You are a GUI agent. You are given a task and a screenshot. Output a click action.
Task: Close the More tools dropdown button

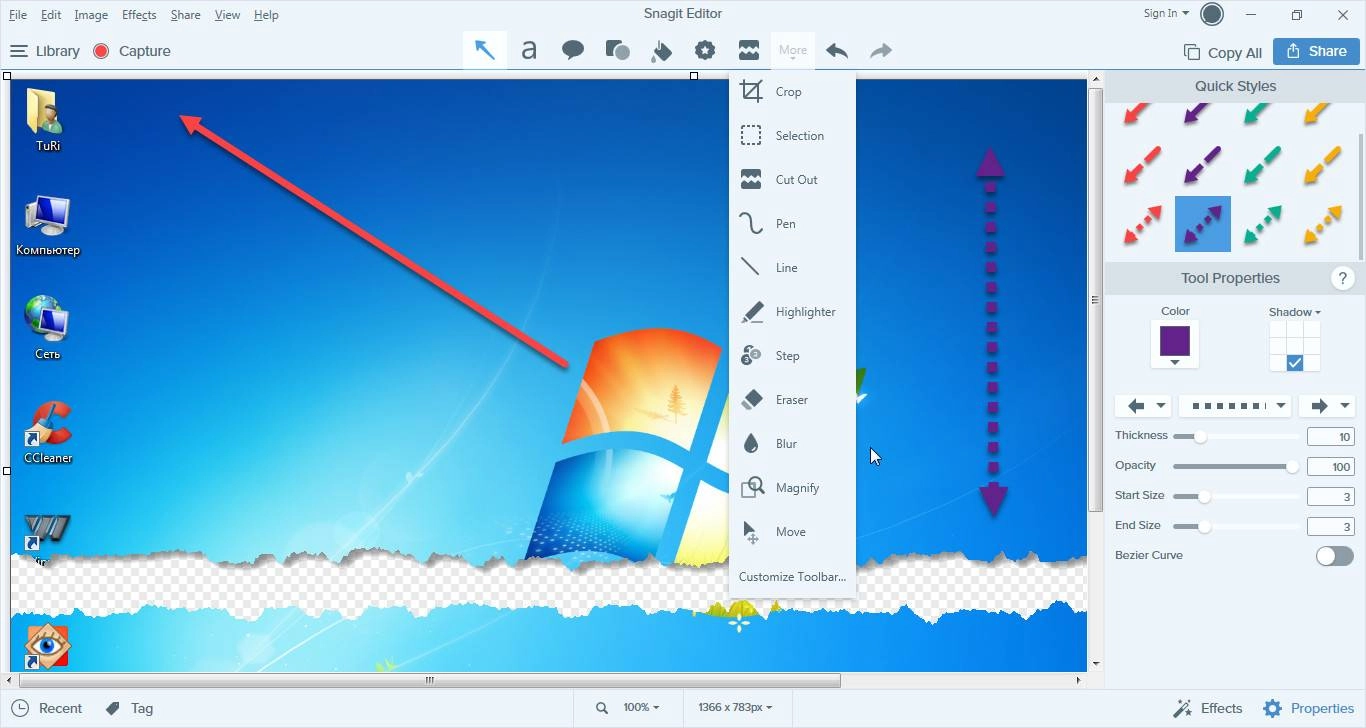pyautogui.click(x=793, y=50)
